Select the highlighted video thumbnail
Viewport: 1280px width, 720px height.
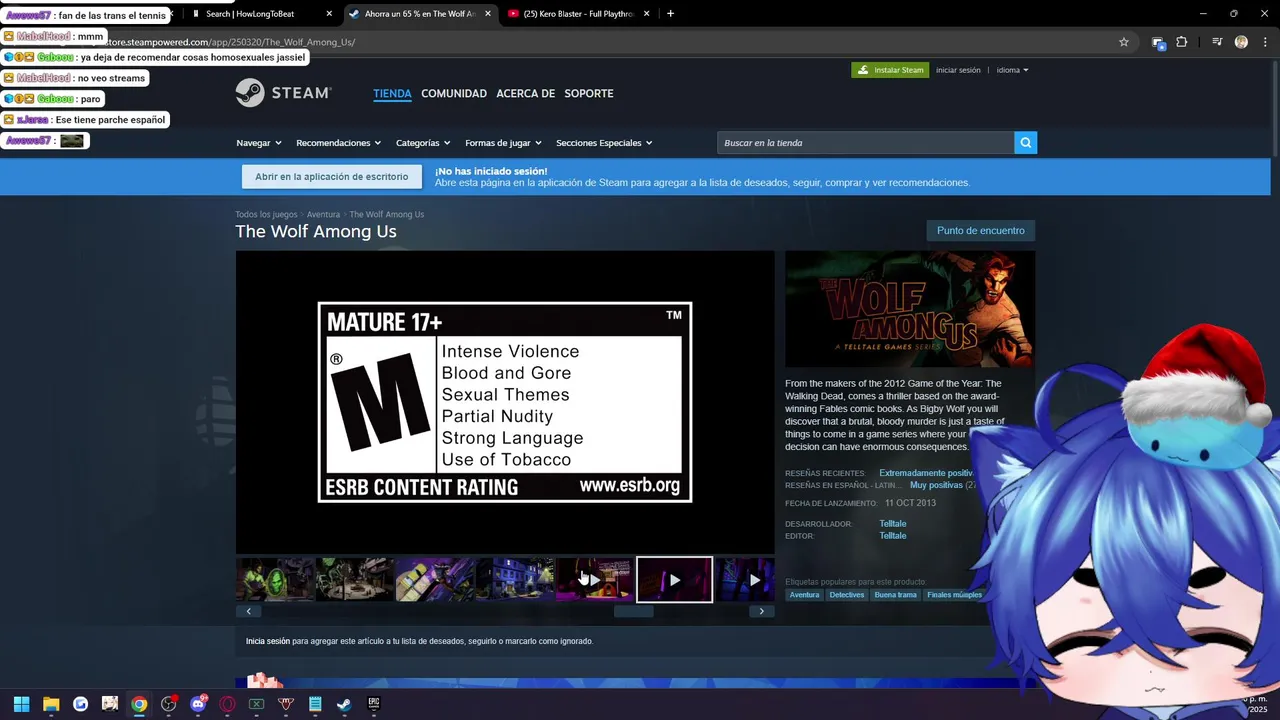[675, 580]
